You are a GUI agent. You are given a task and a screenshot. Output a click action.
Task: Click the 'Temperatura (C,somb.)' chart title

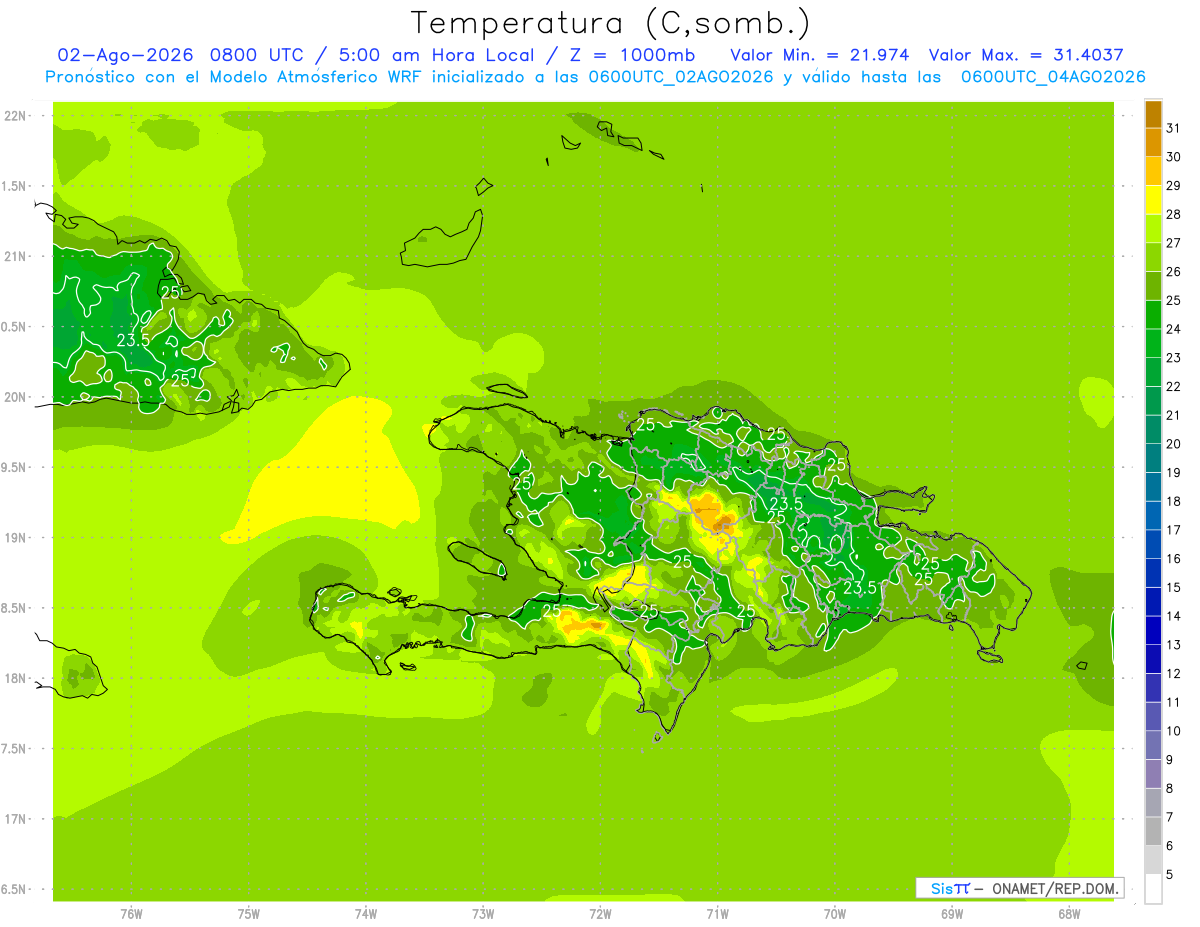(x=611, y=24)
